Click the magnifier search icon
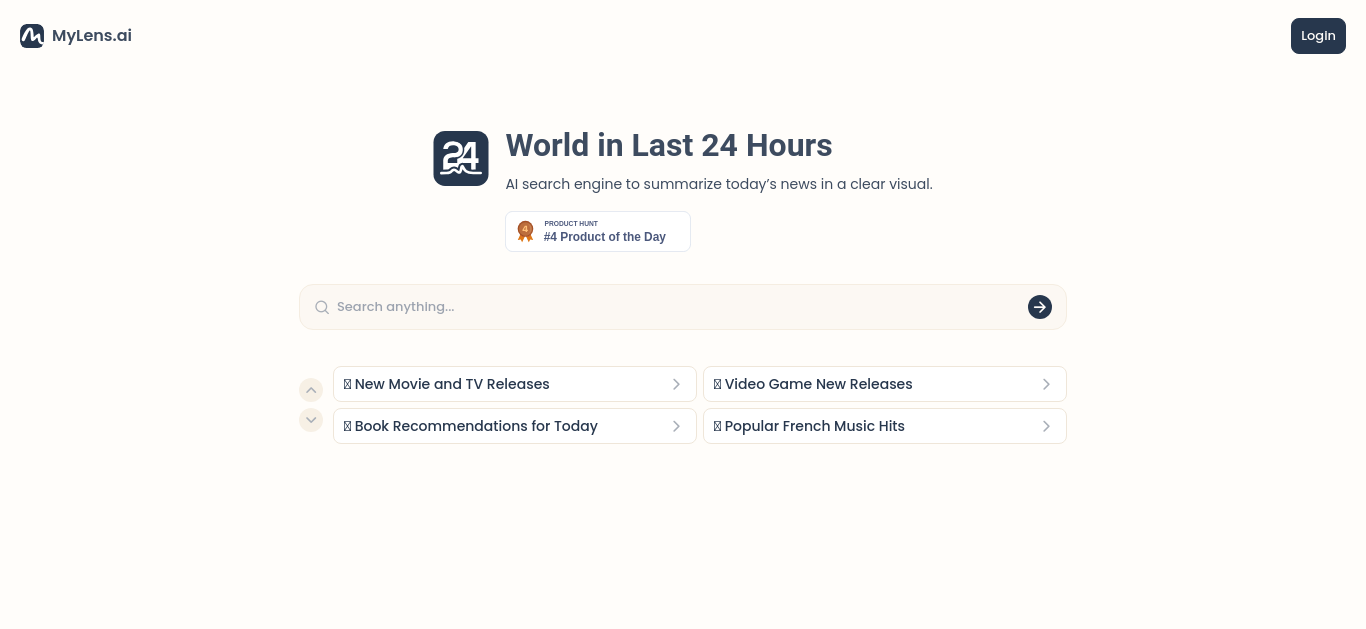 point(322,307)
